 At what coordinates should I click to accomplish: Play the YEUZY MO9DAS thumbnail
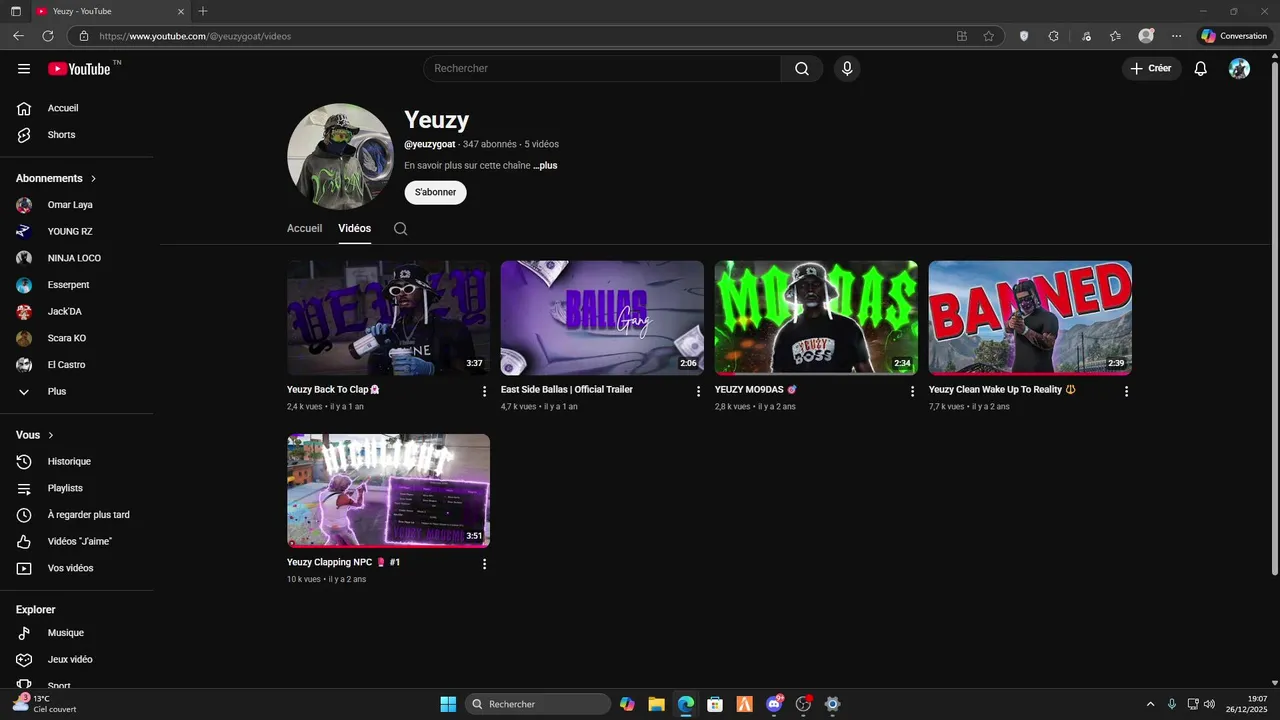pyautogui.click(x=816, y=318)
